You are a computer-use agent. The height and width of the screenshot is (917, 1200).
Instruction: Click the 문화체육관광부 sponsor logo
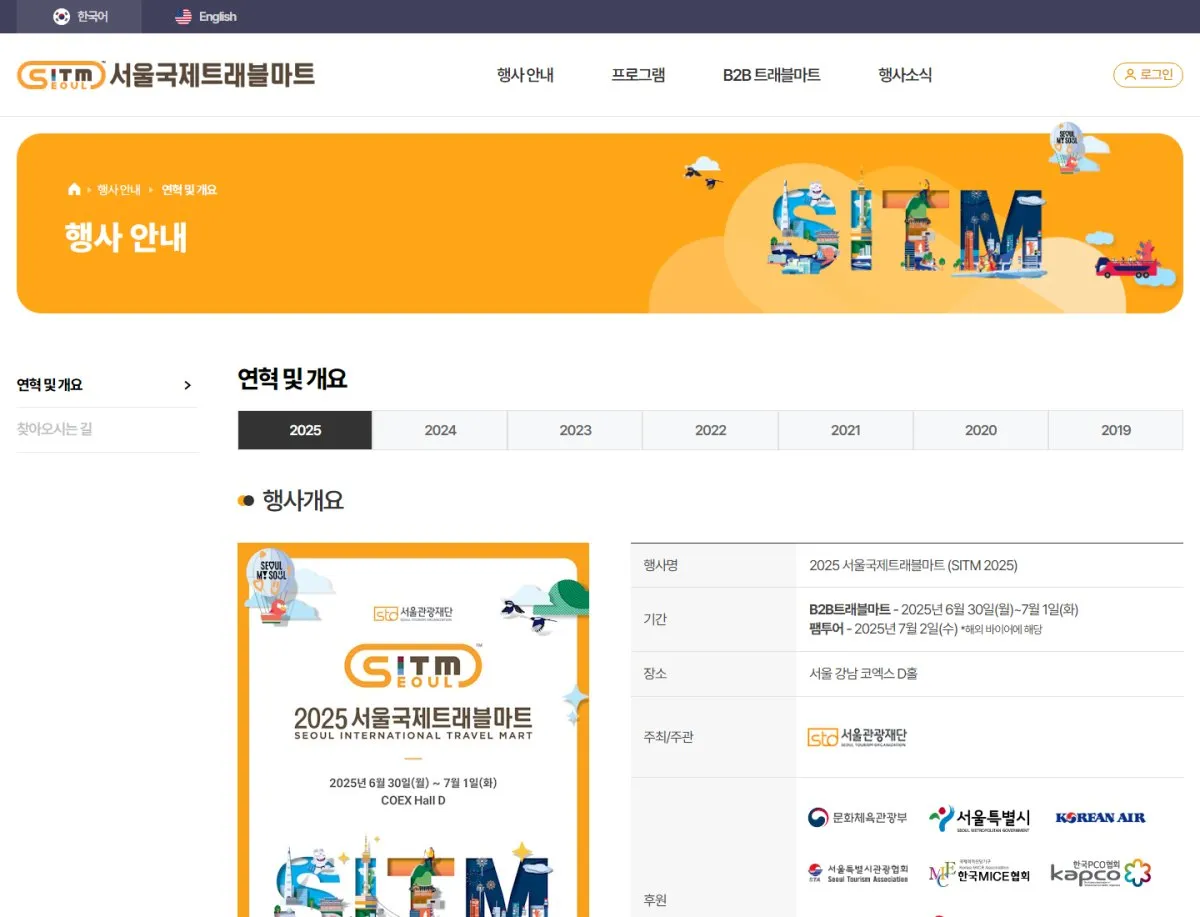(x=858, y=817)
